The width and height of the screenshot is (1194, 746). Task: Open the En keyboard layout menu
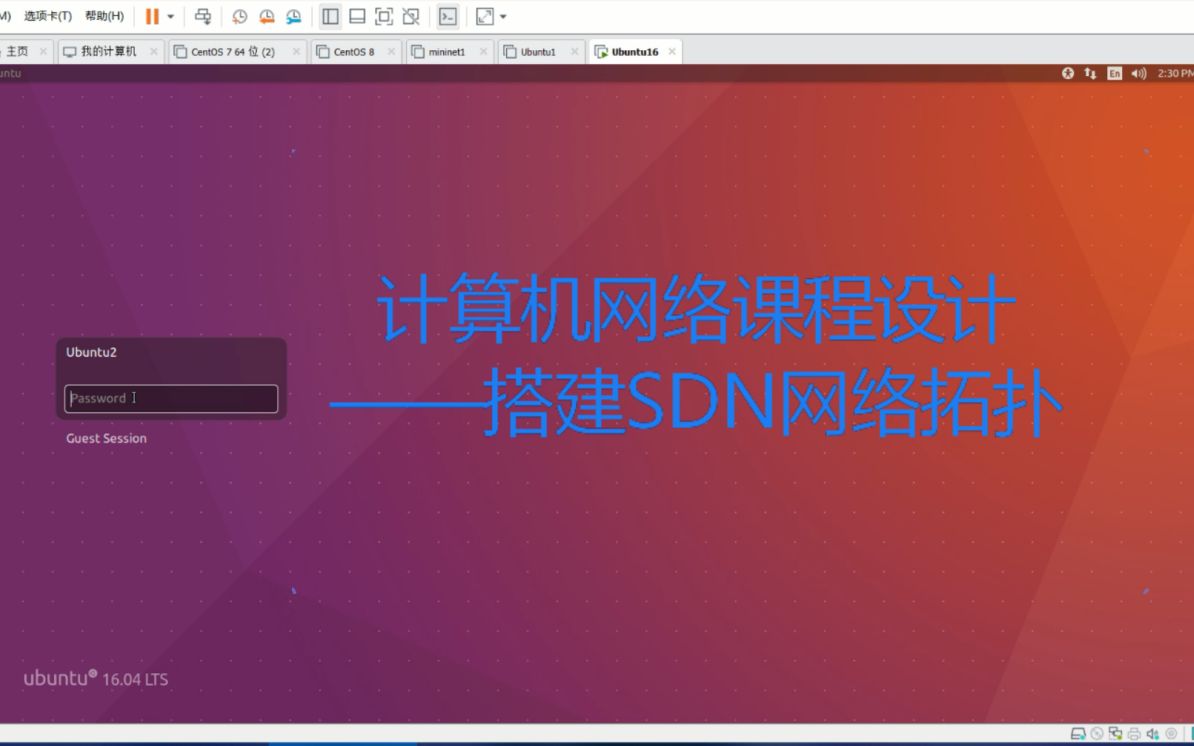point(1113,73)
